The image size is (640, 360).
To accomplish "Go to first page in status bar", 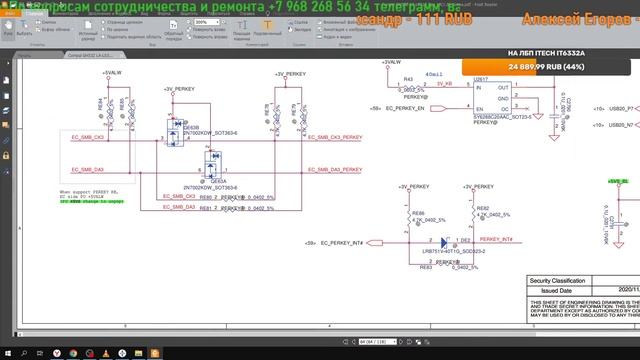I will point(346,342).
